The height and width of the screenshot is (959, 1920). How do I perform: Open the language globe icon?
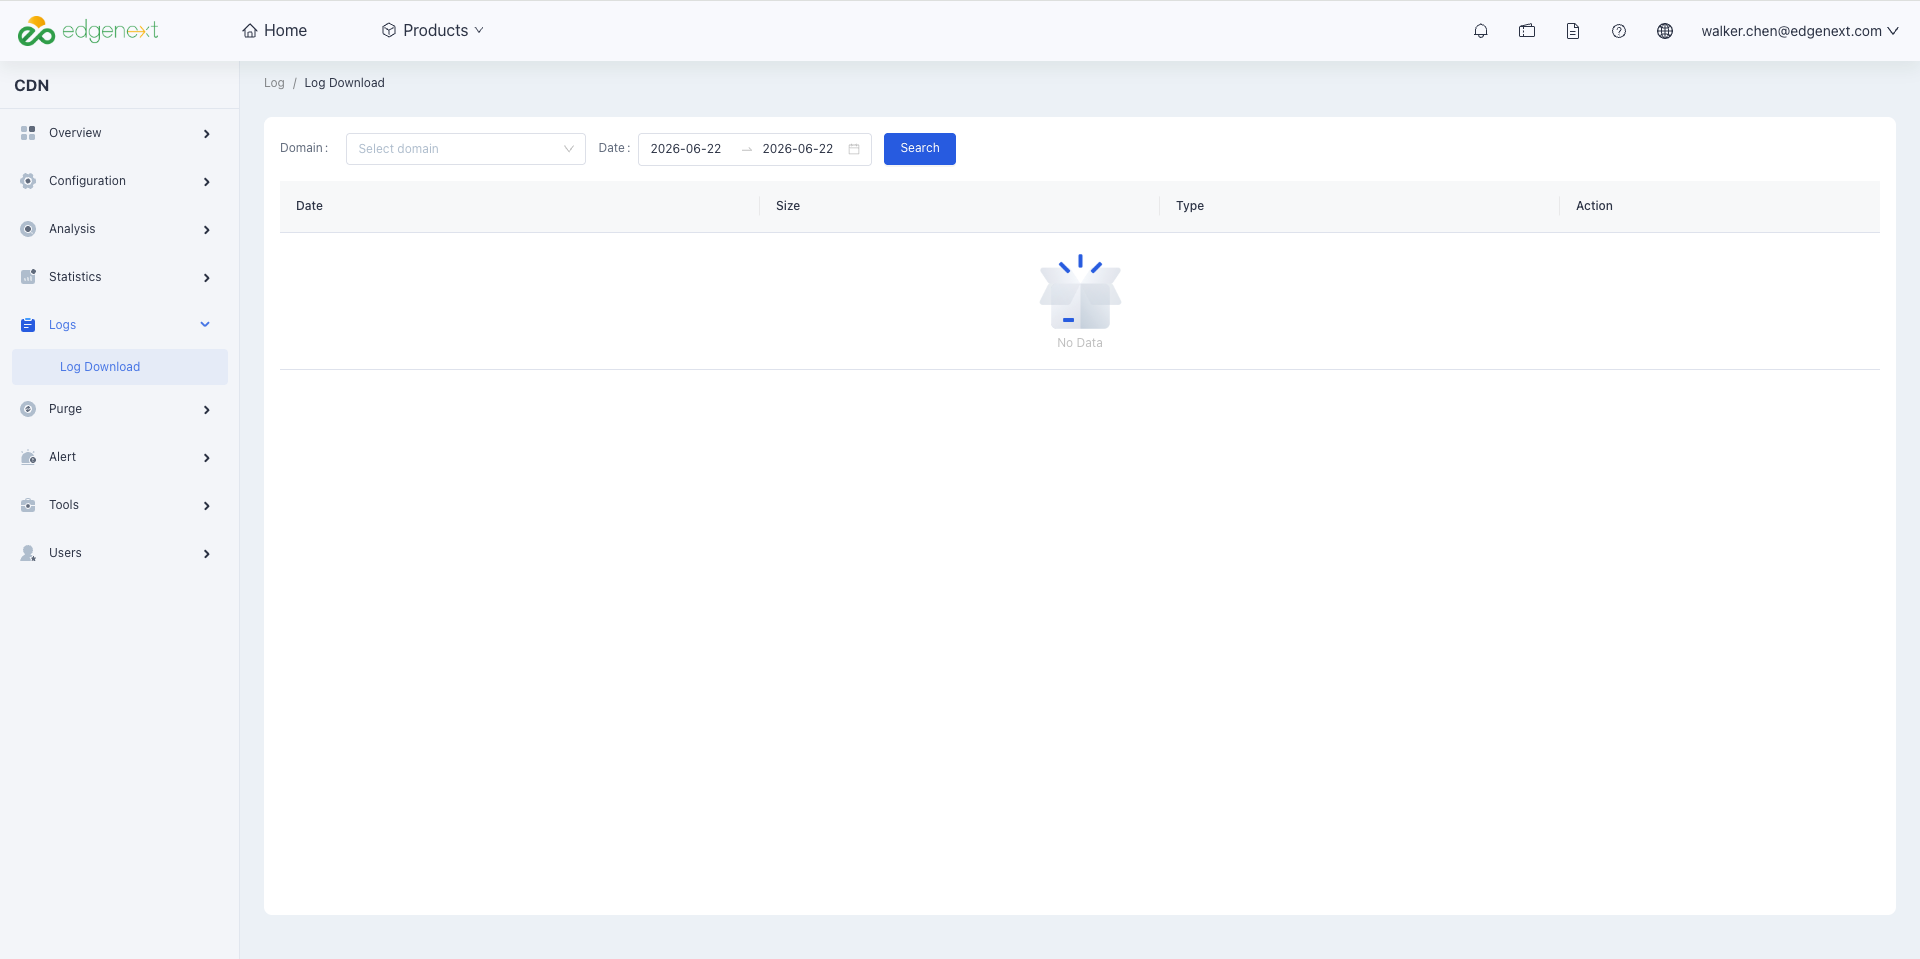1665,31
